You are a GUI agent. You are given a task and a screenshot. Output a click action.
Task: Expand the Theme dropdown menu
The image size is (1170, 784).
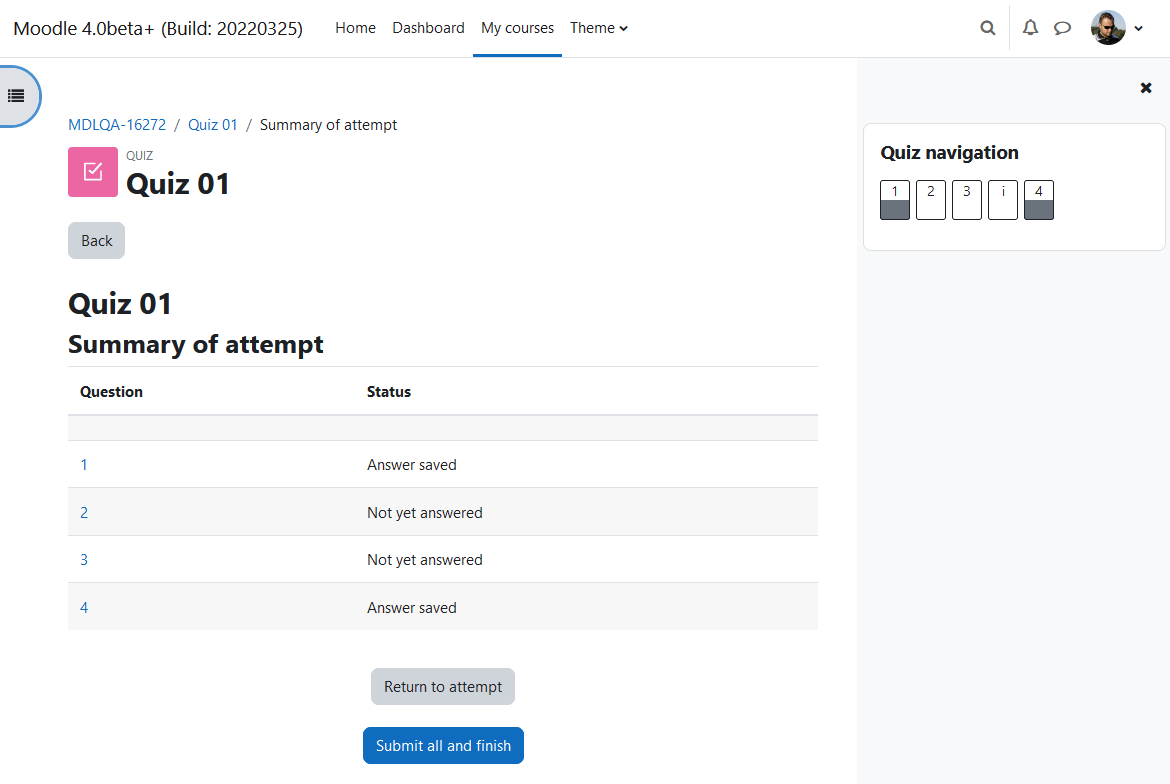point(599,28)
